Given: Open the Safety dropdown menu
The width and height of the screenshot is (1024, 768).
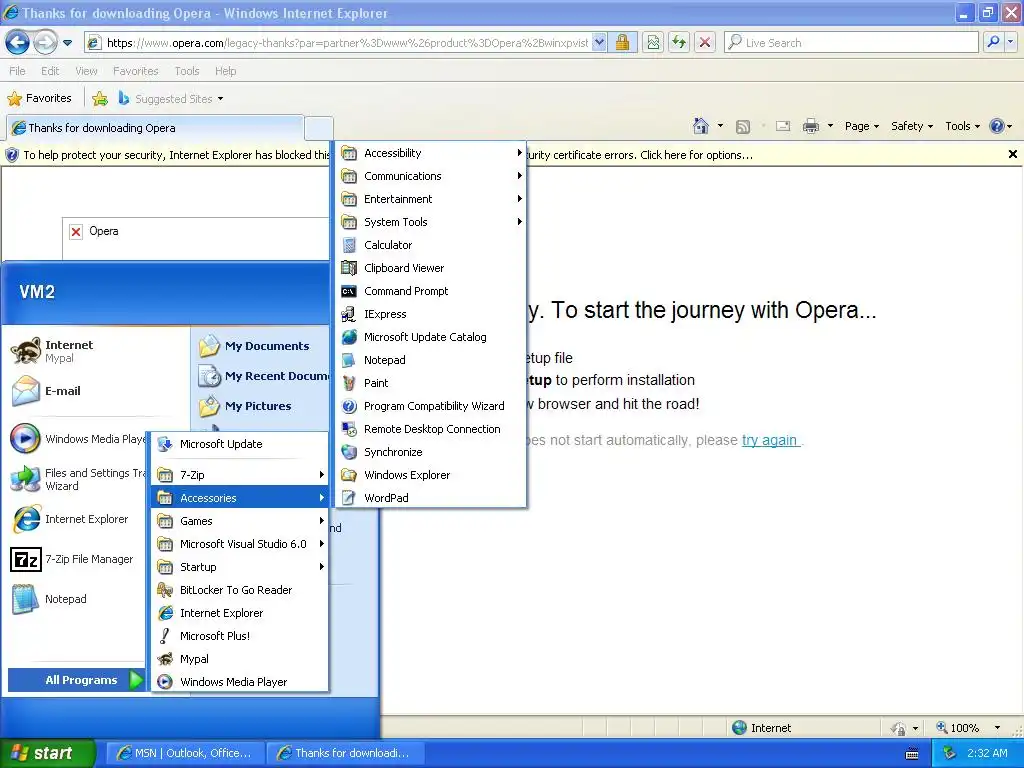Looking at the screenshot, I should [912, 126].
